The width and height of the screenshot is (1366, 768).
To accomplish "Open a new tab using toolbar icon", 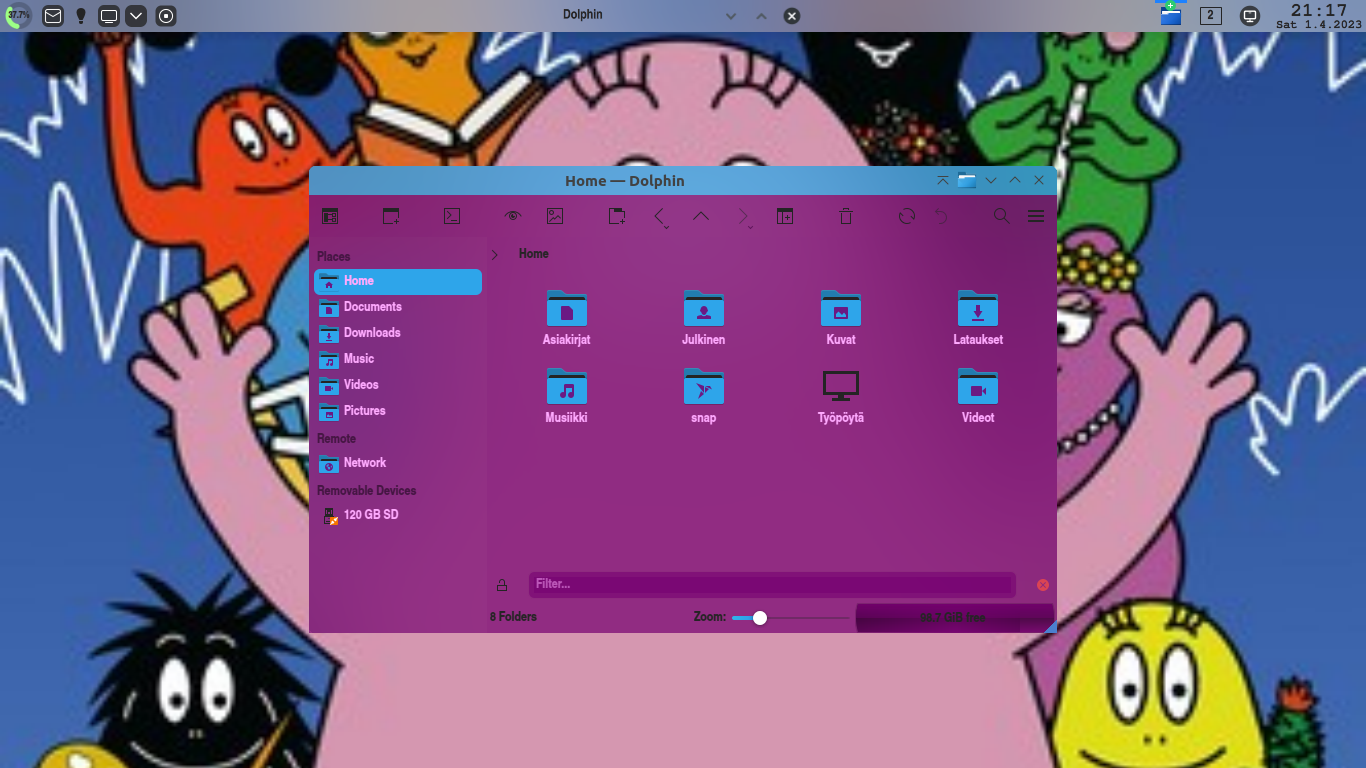I will 617,216.
